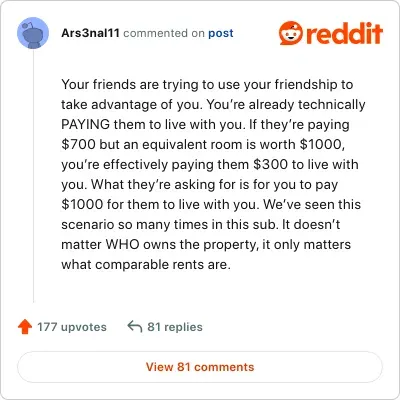The width and height of the screenshot is (400, 400).
Task: Follow the blue "post" link
Action: [221, 34]
